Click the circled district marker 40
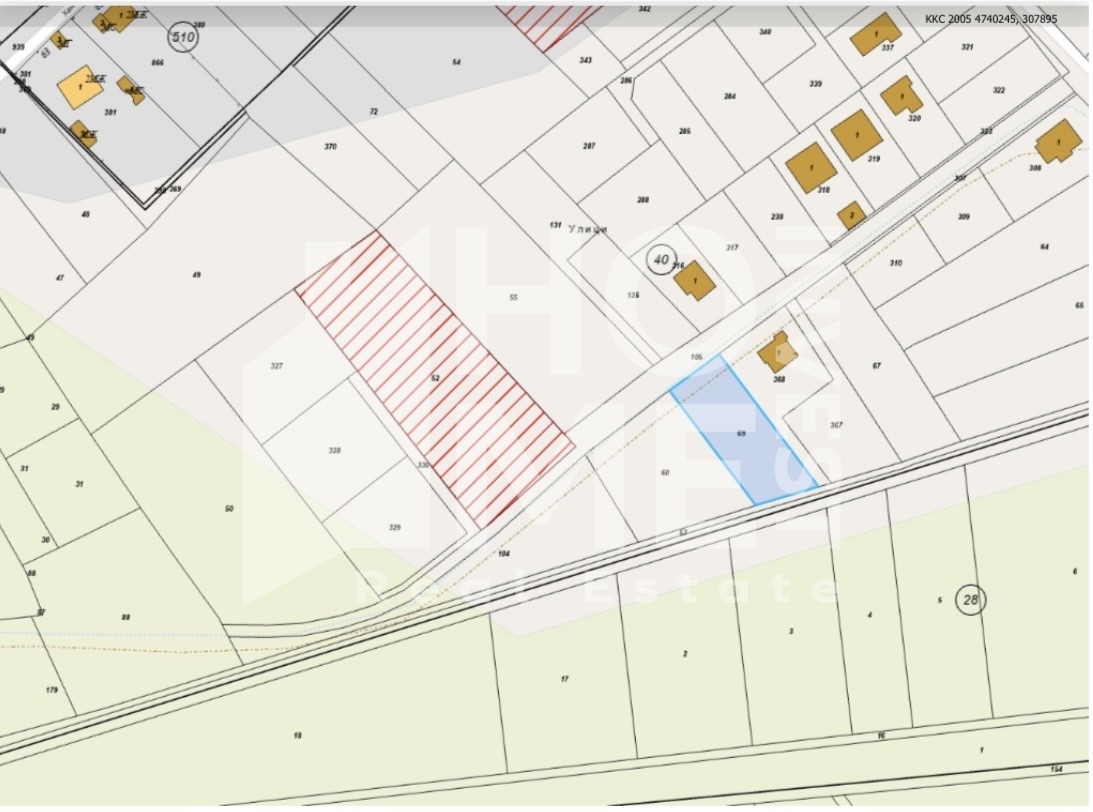Screen dimensions: 1093x812 click(x=660, y=259)
